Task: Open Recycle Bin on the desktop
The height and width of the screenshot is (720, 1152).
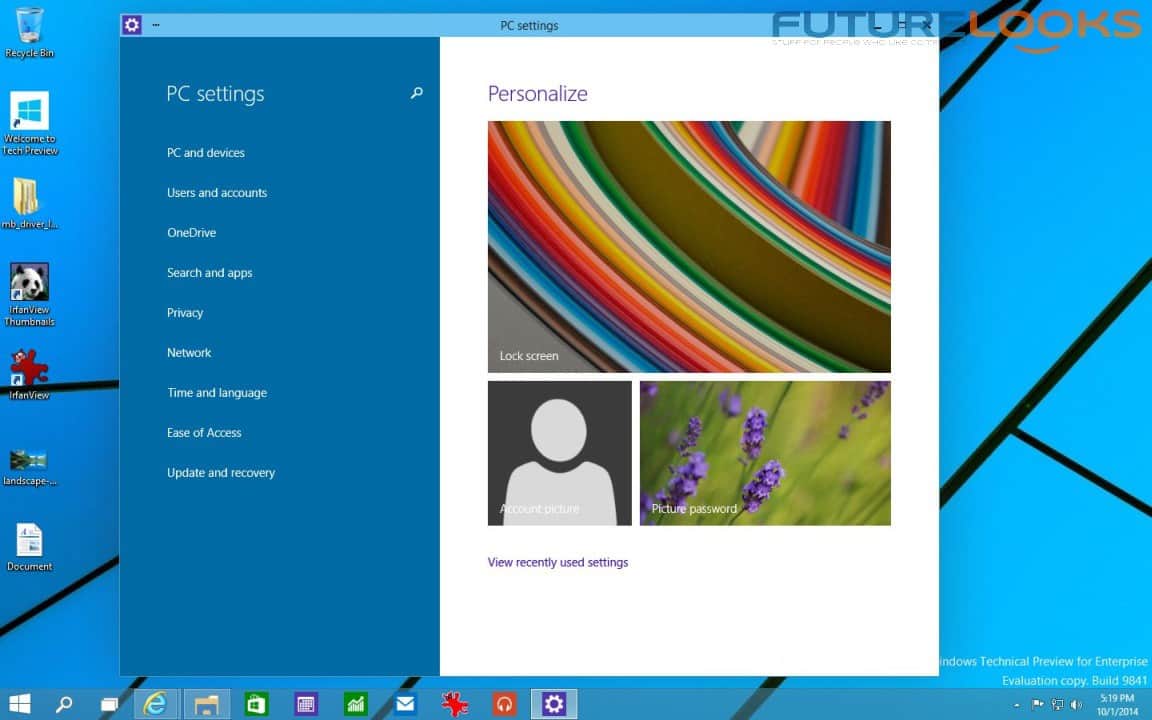Action: pyautogui.click(x=30, y=32)
